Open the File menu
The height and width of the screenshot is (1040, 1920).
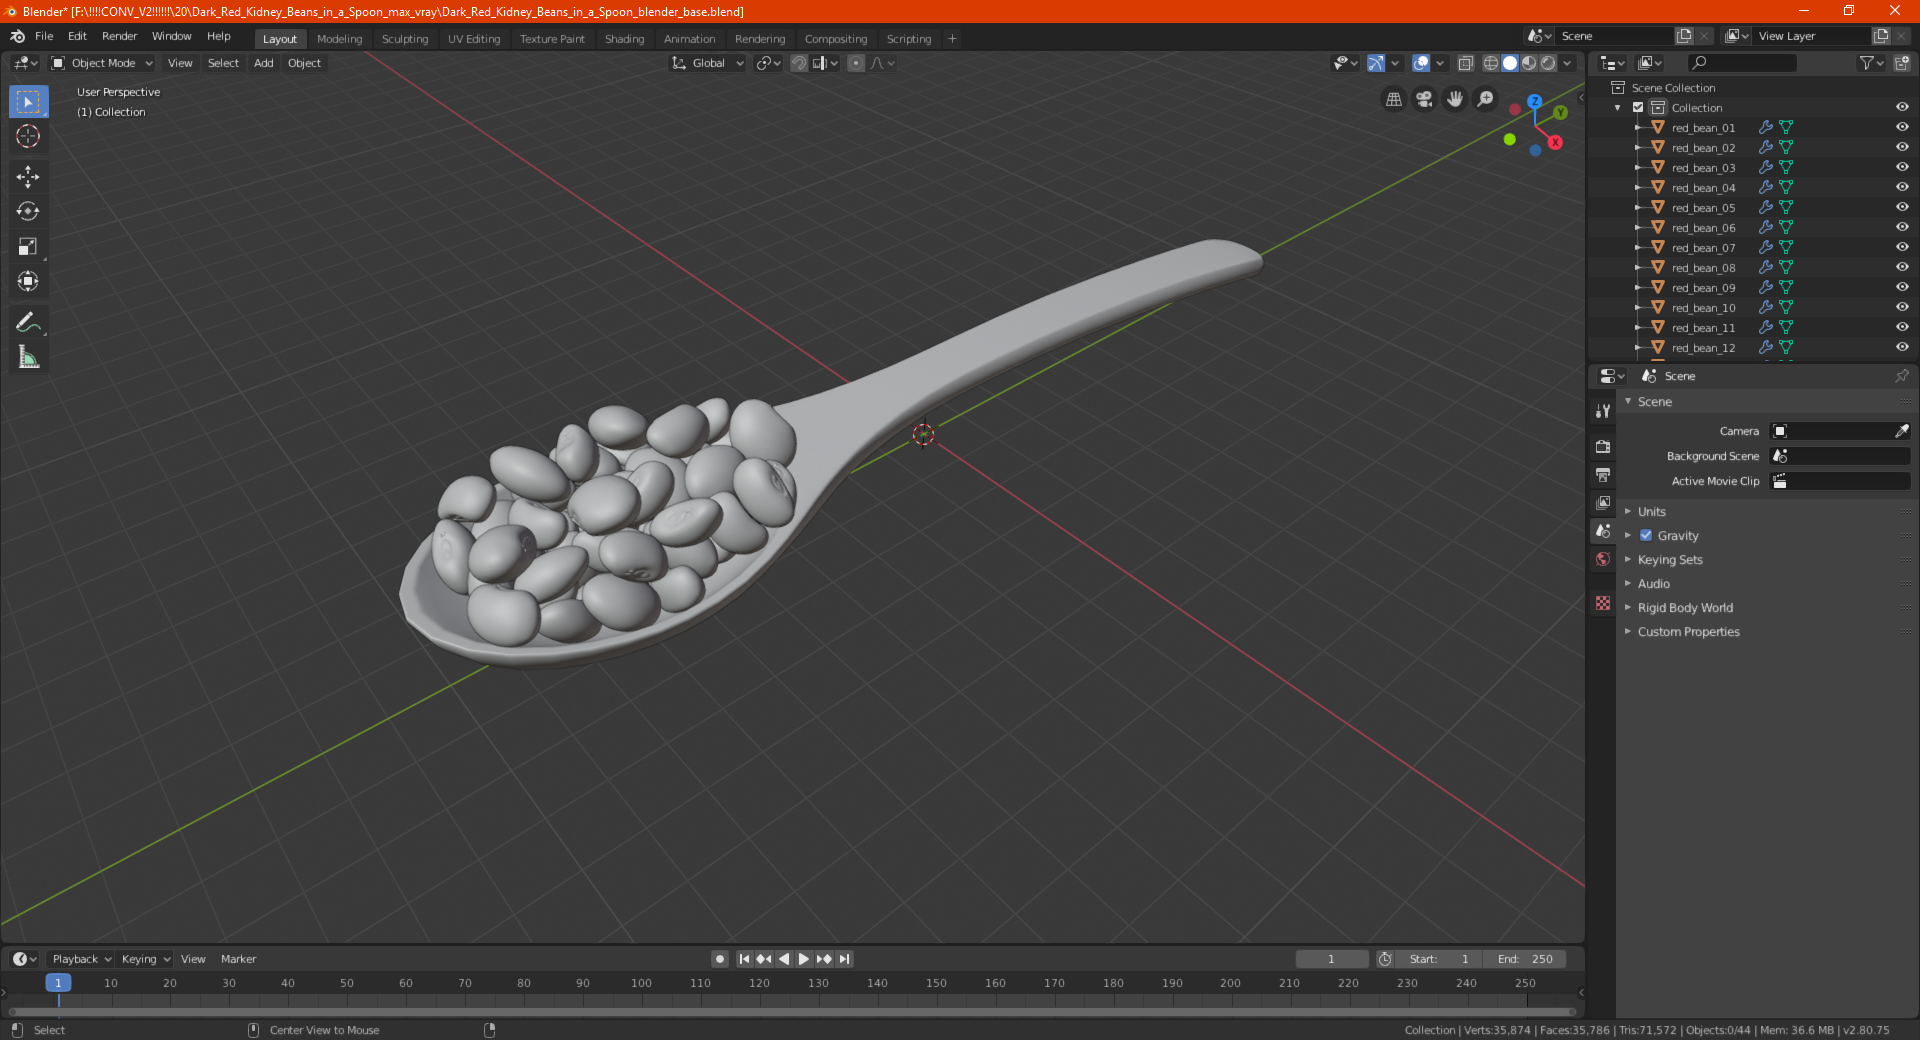pyautogui.click(x=44, y=36)
